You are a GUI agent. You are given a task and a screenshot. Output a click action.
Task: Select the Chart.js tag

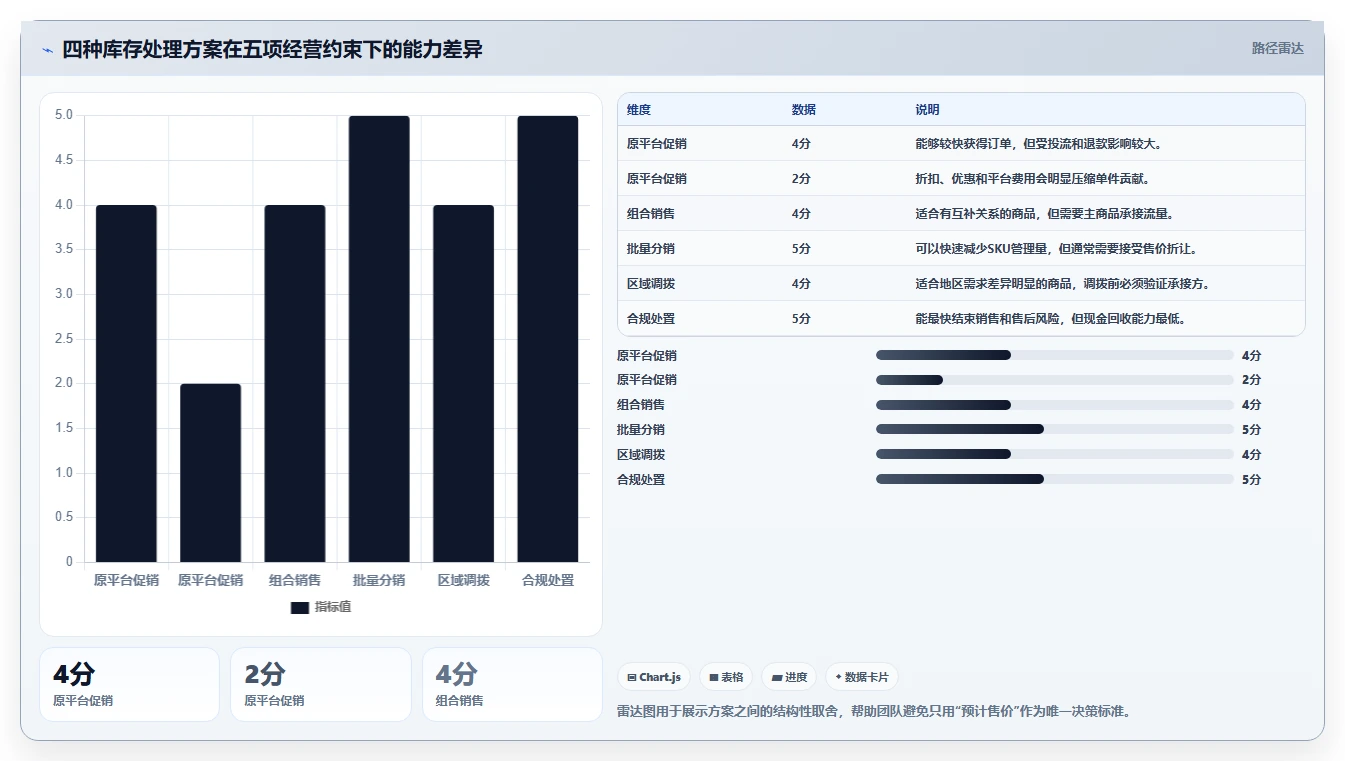[x=654, y=677]
